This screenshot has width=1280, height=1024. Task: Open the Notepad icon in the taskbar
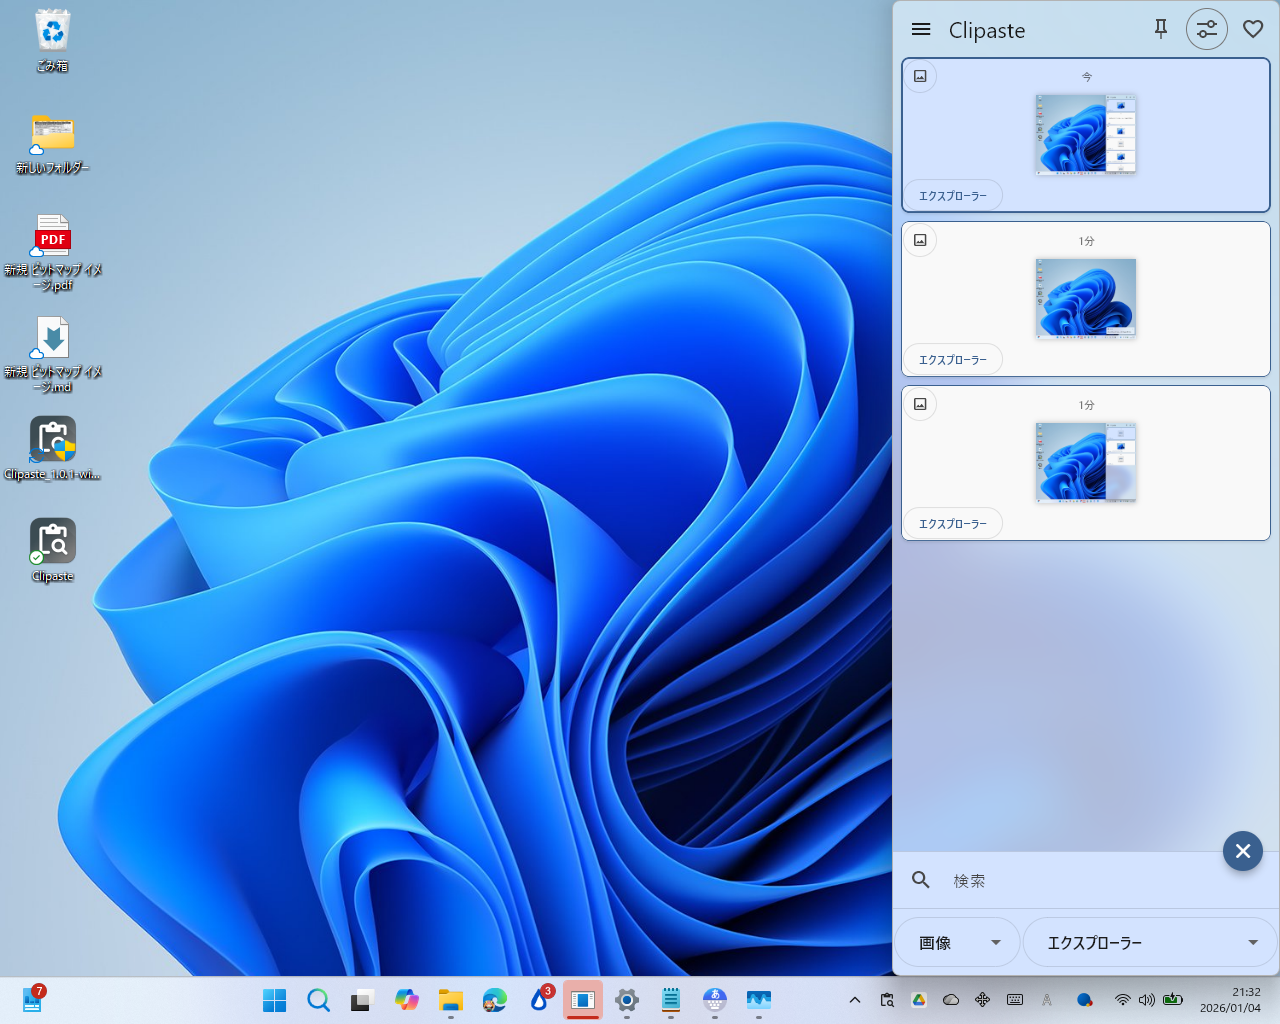tap(671, 1000)
